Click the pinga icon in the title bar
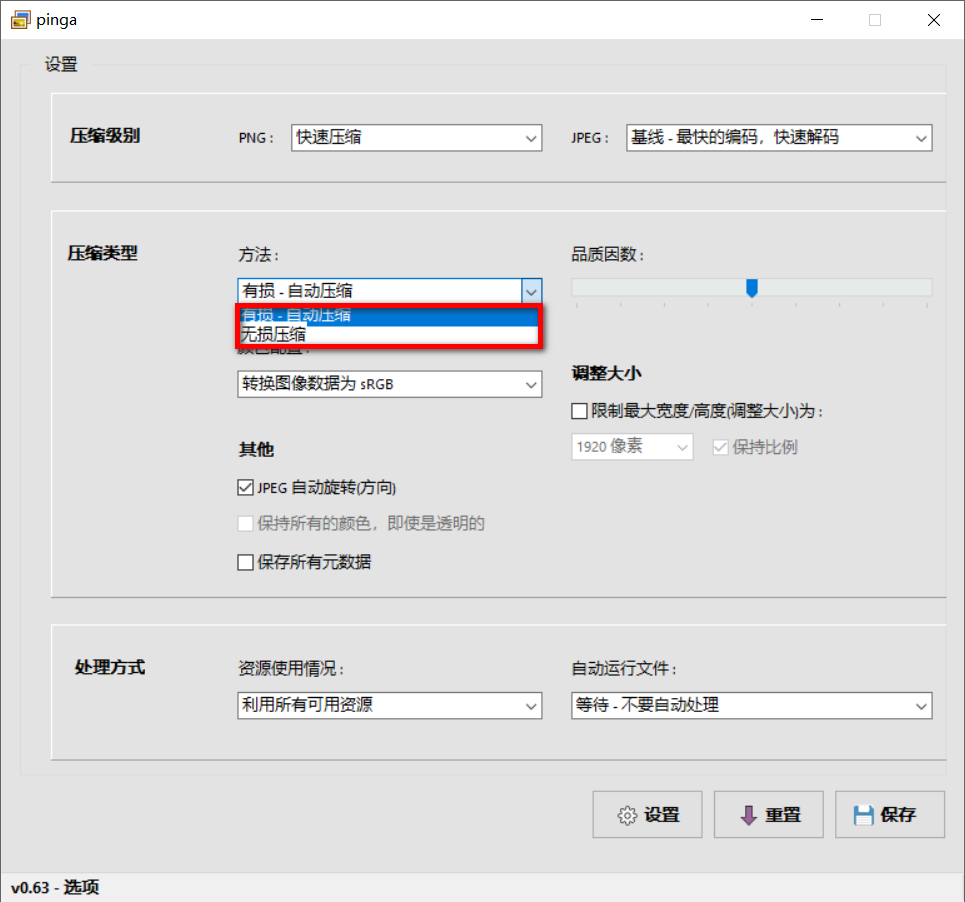The width and height of the screenshot is (965, 902). point(20,19)
